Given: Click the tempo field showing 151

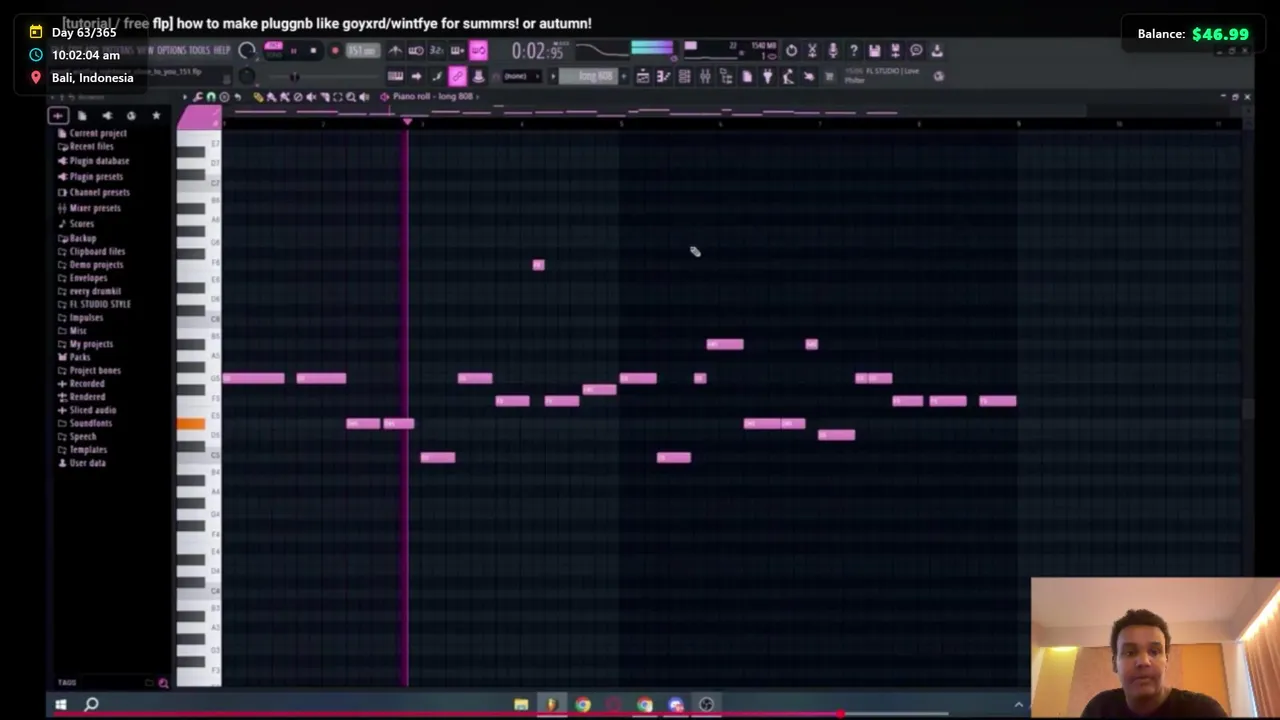Looking at the screenshot, I should pos(363,50).
